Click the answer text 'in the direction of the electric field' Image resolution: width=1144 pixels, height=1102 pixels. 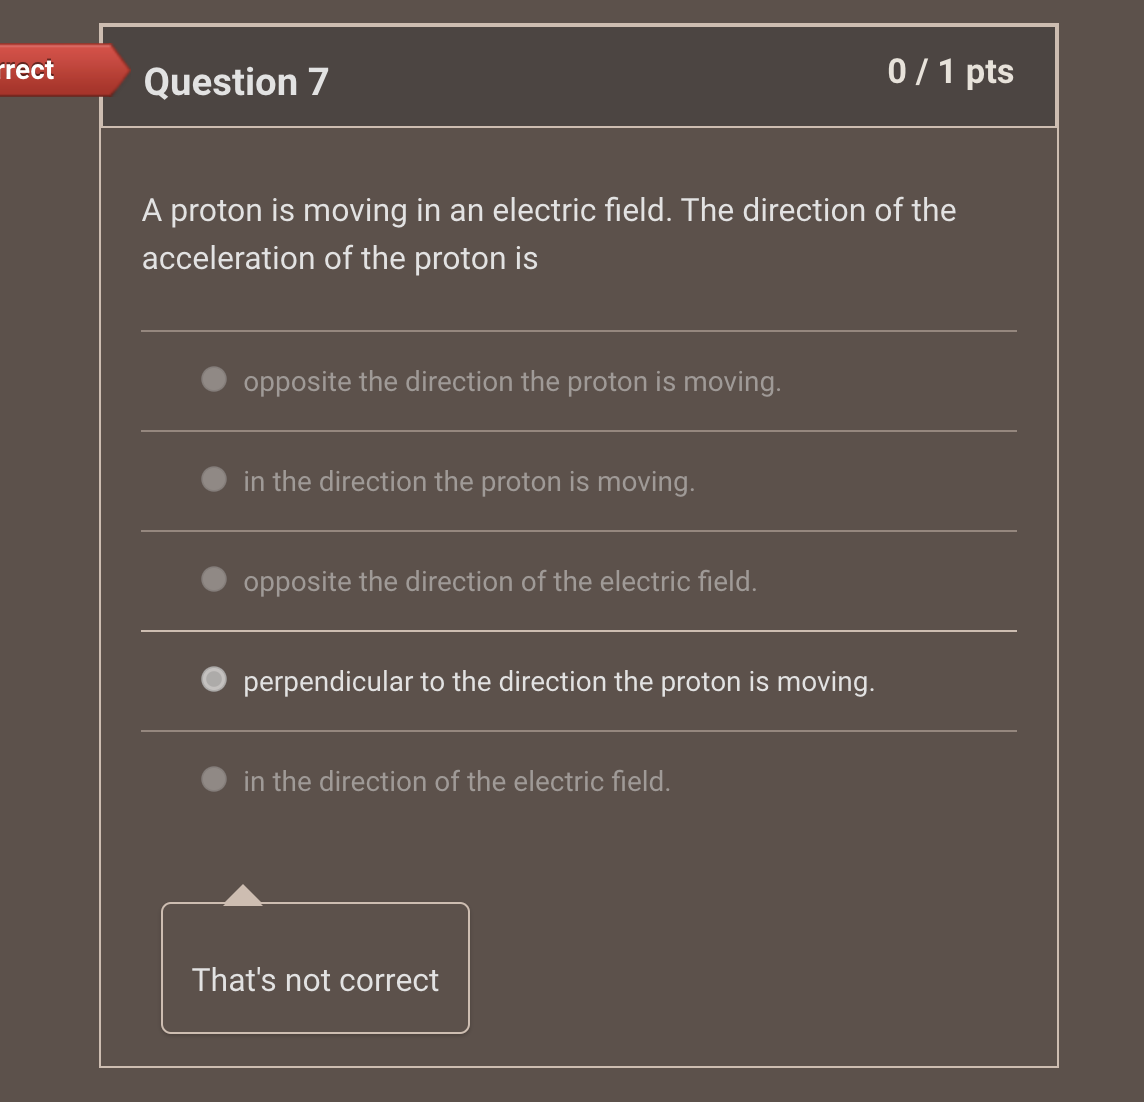456,782
